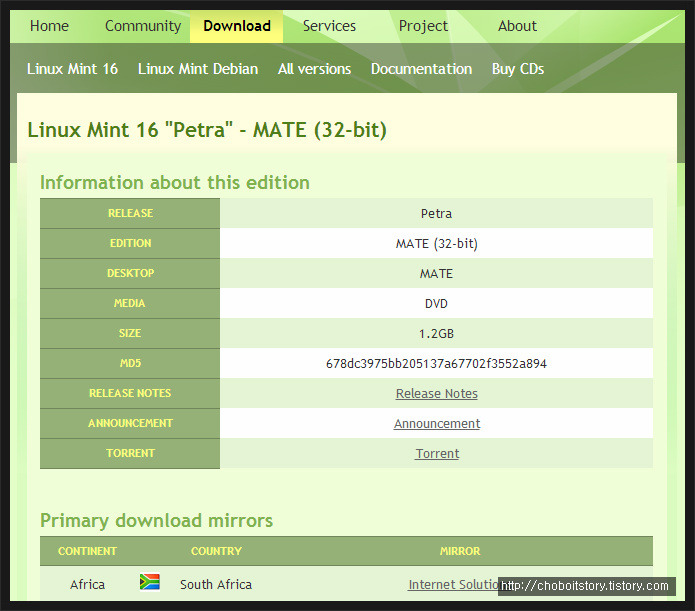This screenshot has height=611, width=695.
Task: Click the MD5 row header
Action: click(130, 364)
